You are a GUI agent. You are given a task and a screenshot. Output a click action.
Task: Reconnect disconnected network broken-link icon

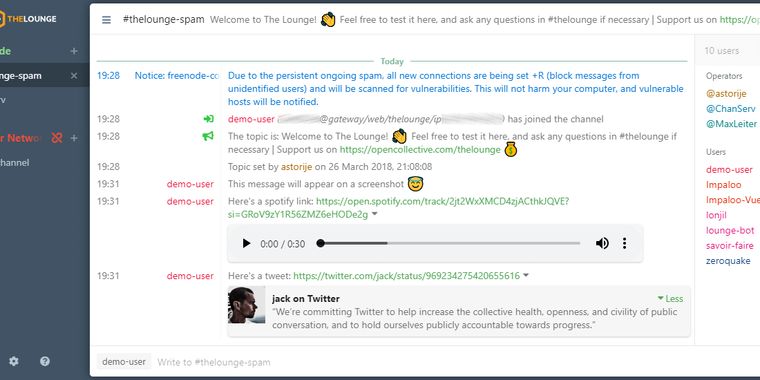(57, 138)
